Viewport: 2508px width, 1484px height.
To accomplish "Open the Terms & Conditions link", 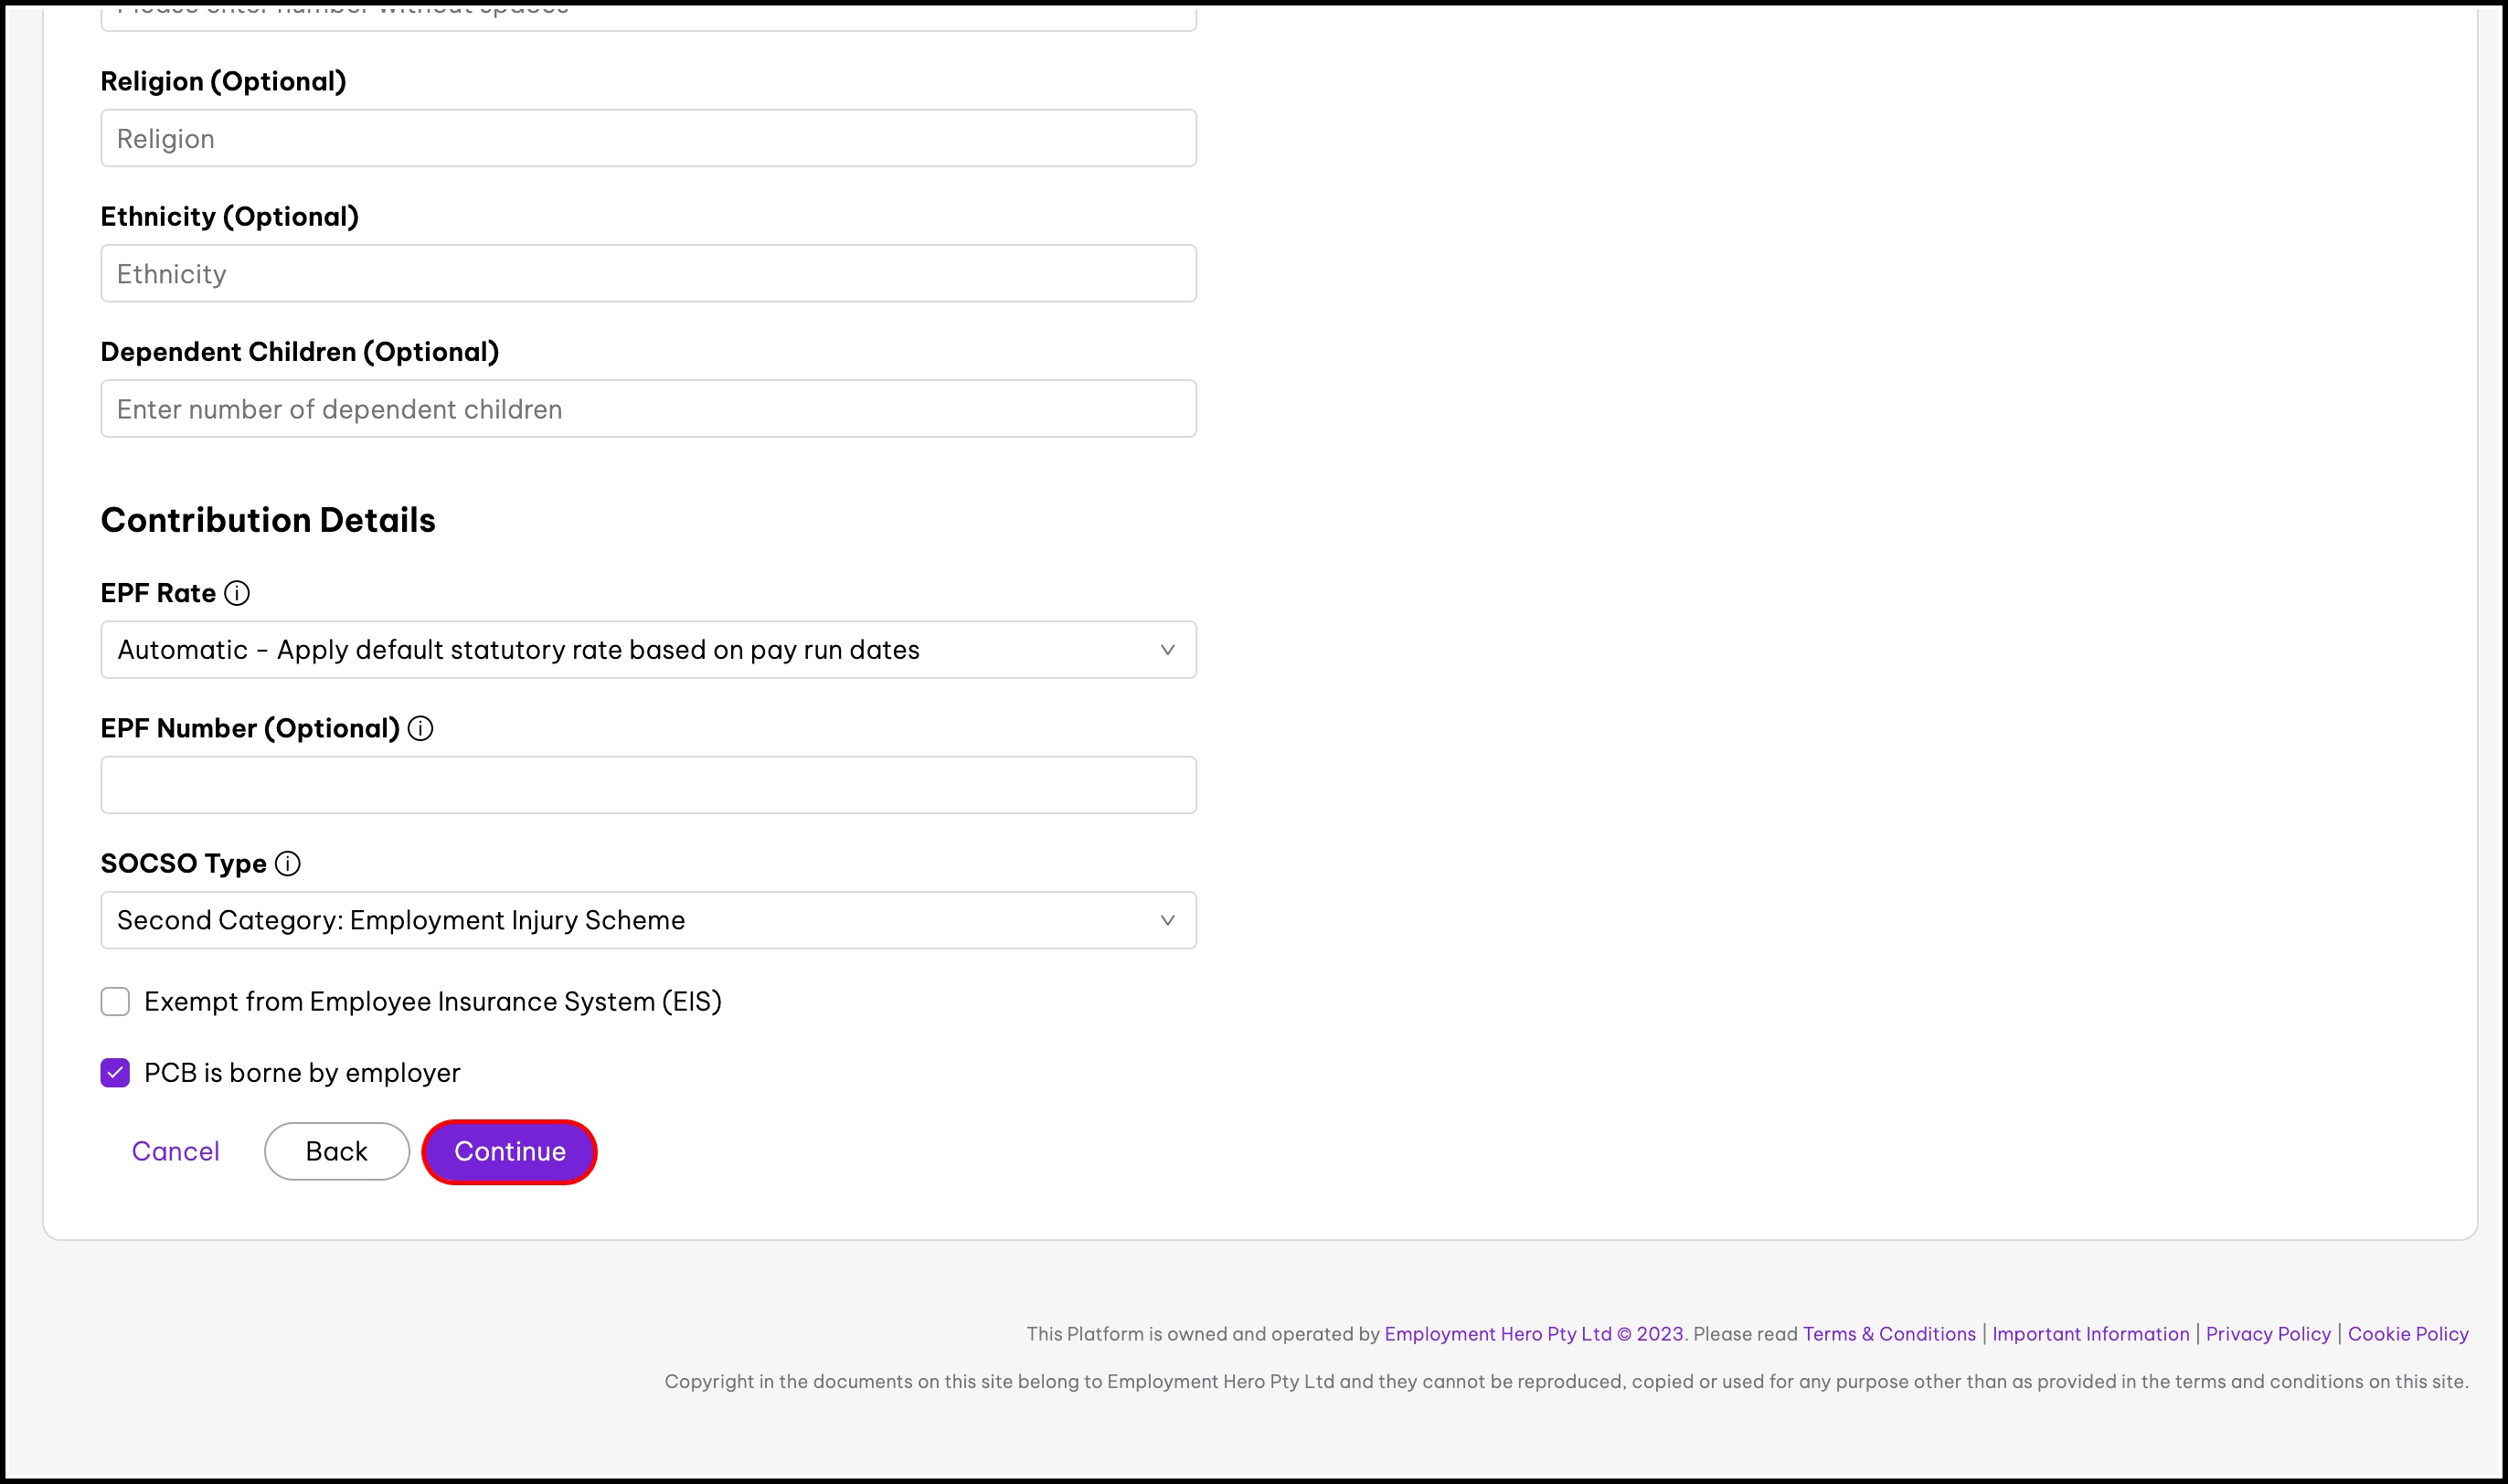I will (x=1889, y=1333).
